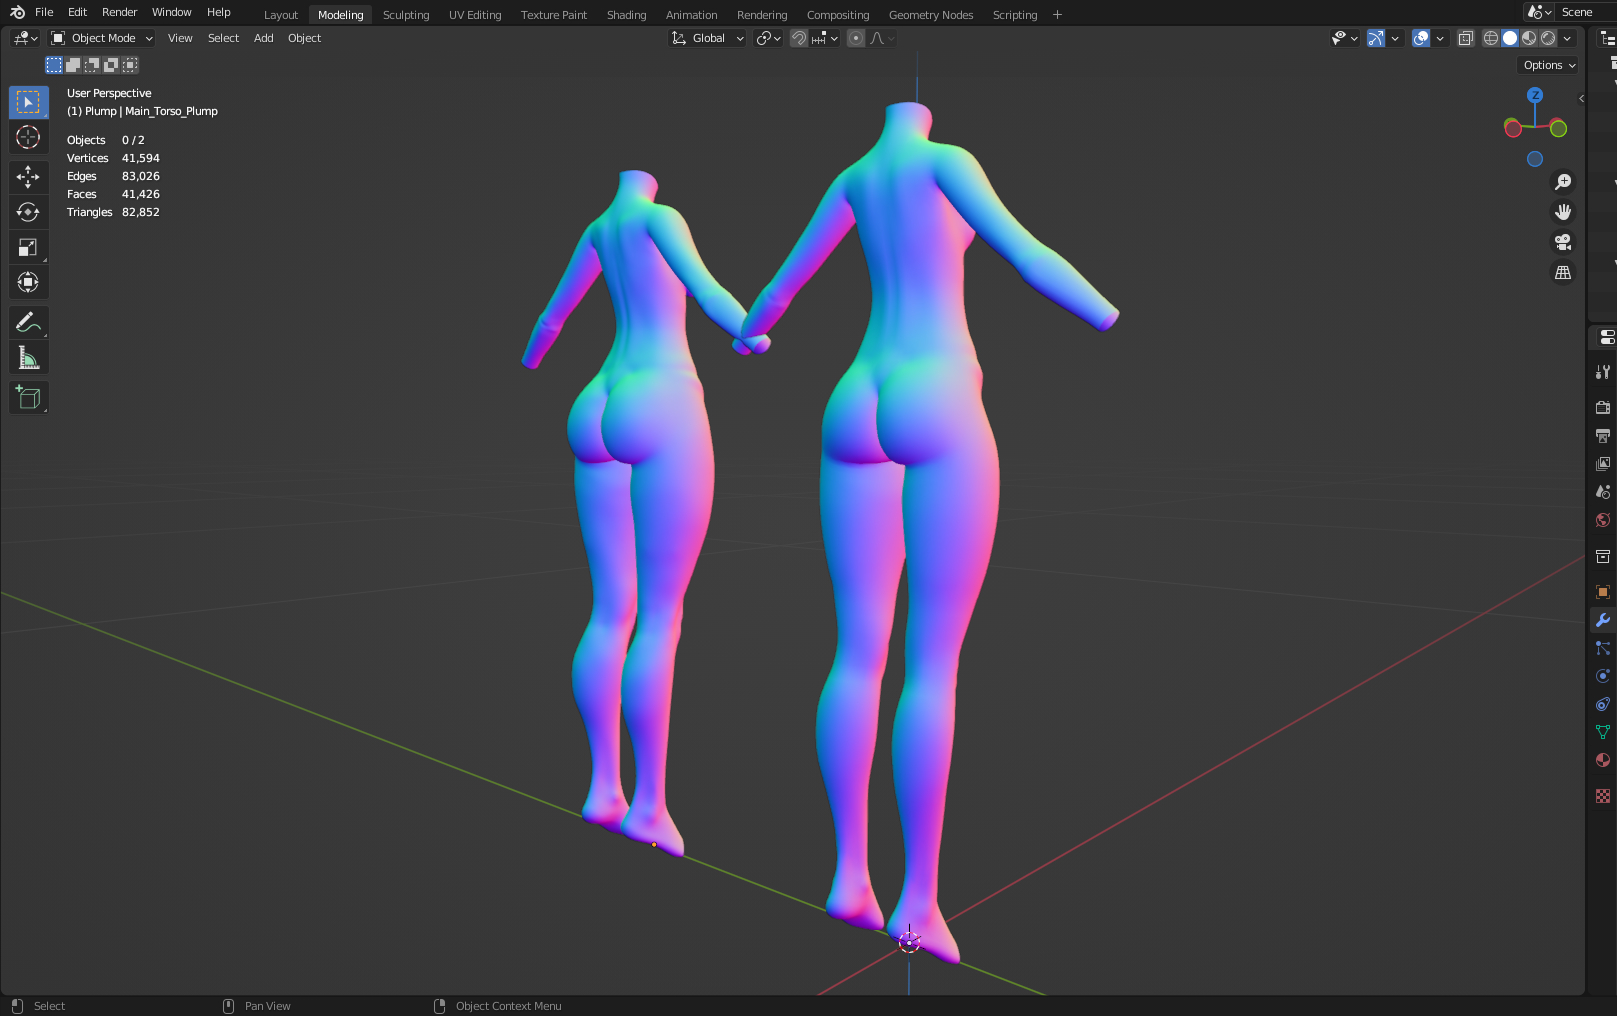Toggle snapping magnet
The image size is (1617, 1016).
coord(799,38)
